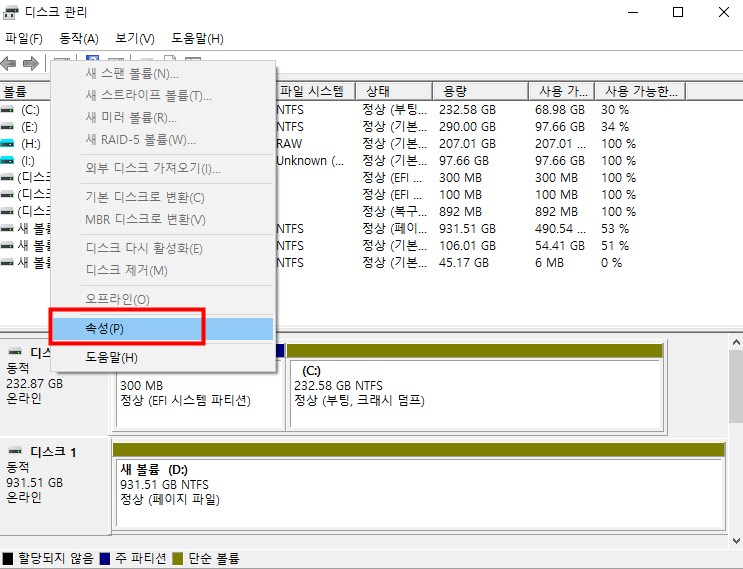Viewport: 743px width, 569px height.
Task: Click the volume icon of the 45.17 GB row
Action: (7, 262)
